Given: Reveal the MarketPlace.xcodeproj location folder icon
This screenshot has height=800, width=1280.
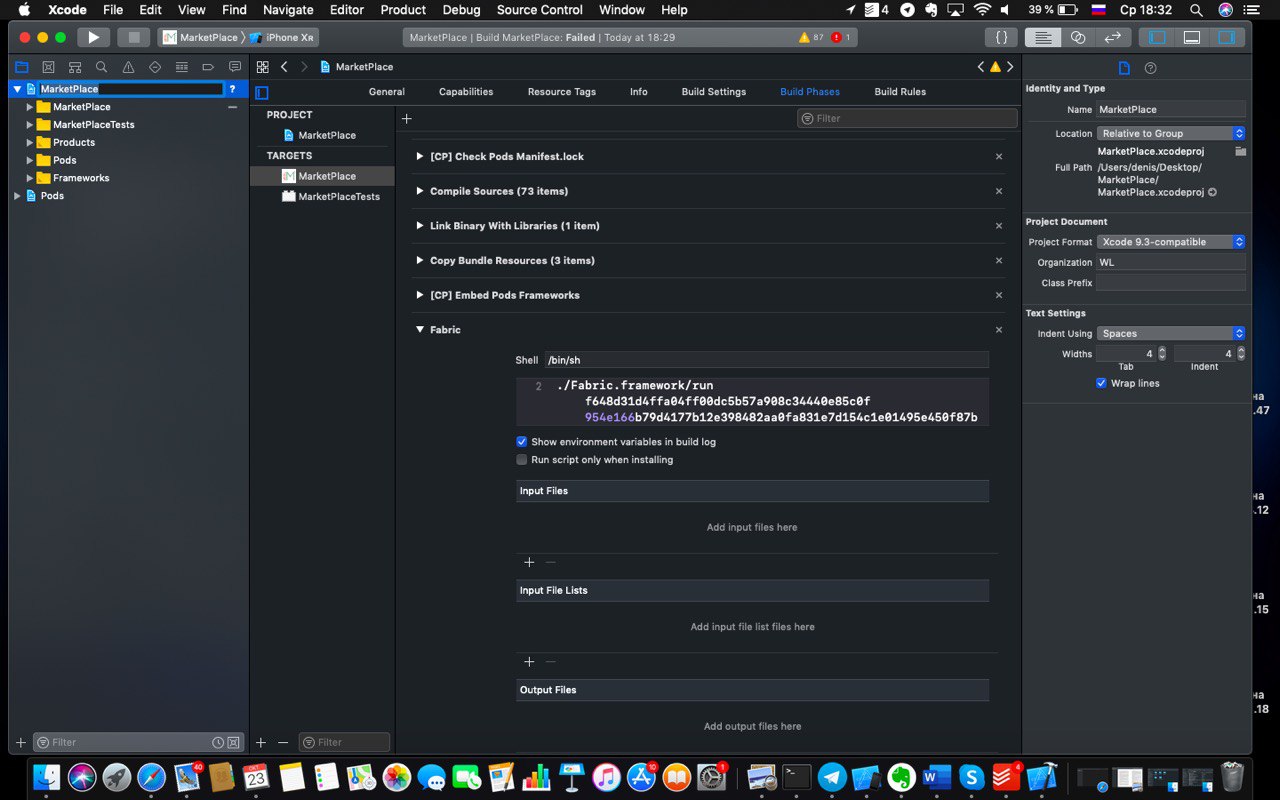Looking at the screenshot, I should tap(1240, 151).
